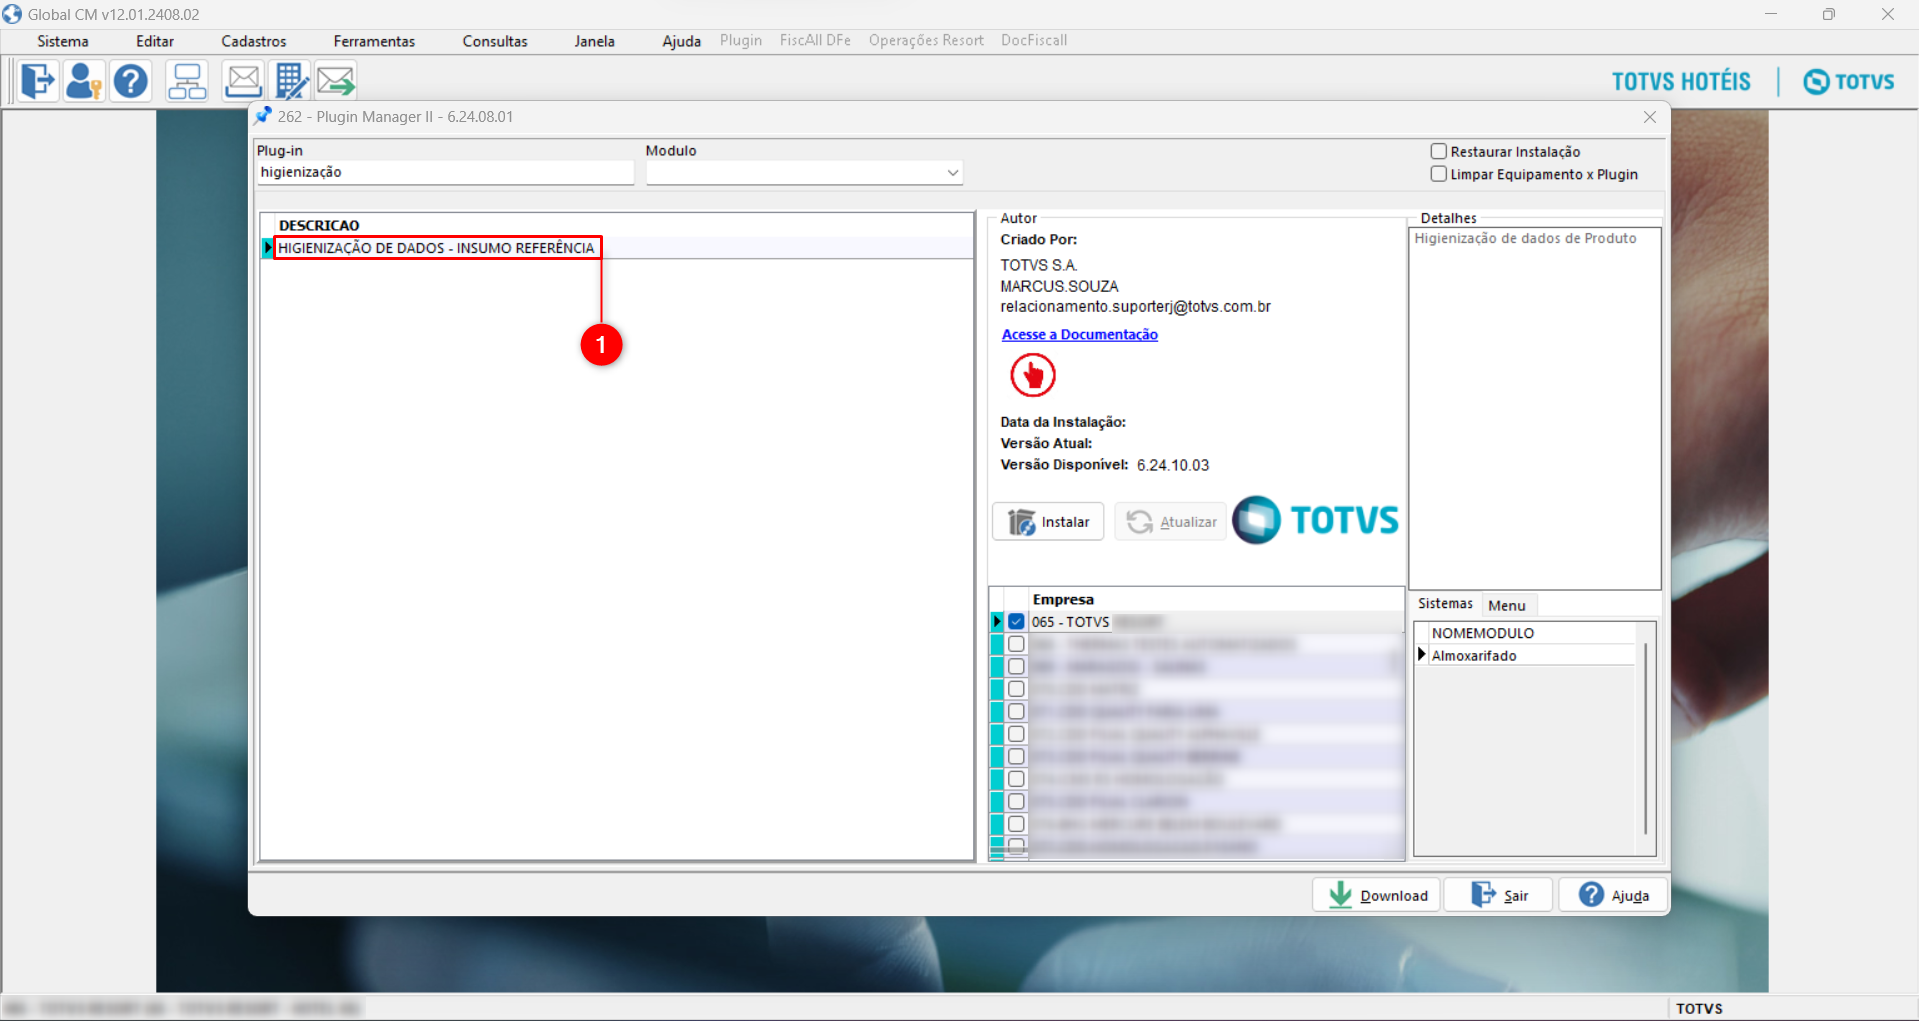Close the Plugin Manager II dialog
The height and width of the screenshot is (1021, 1919).
click(1650, 117)
